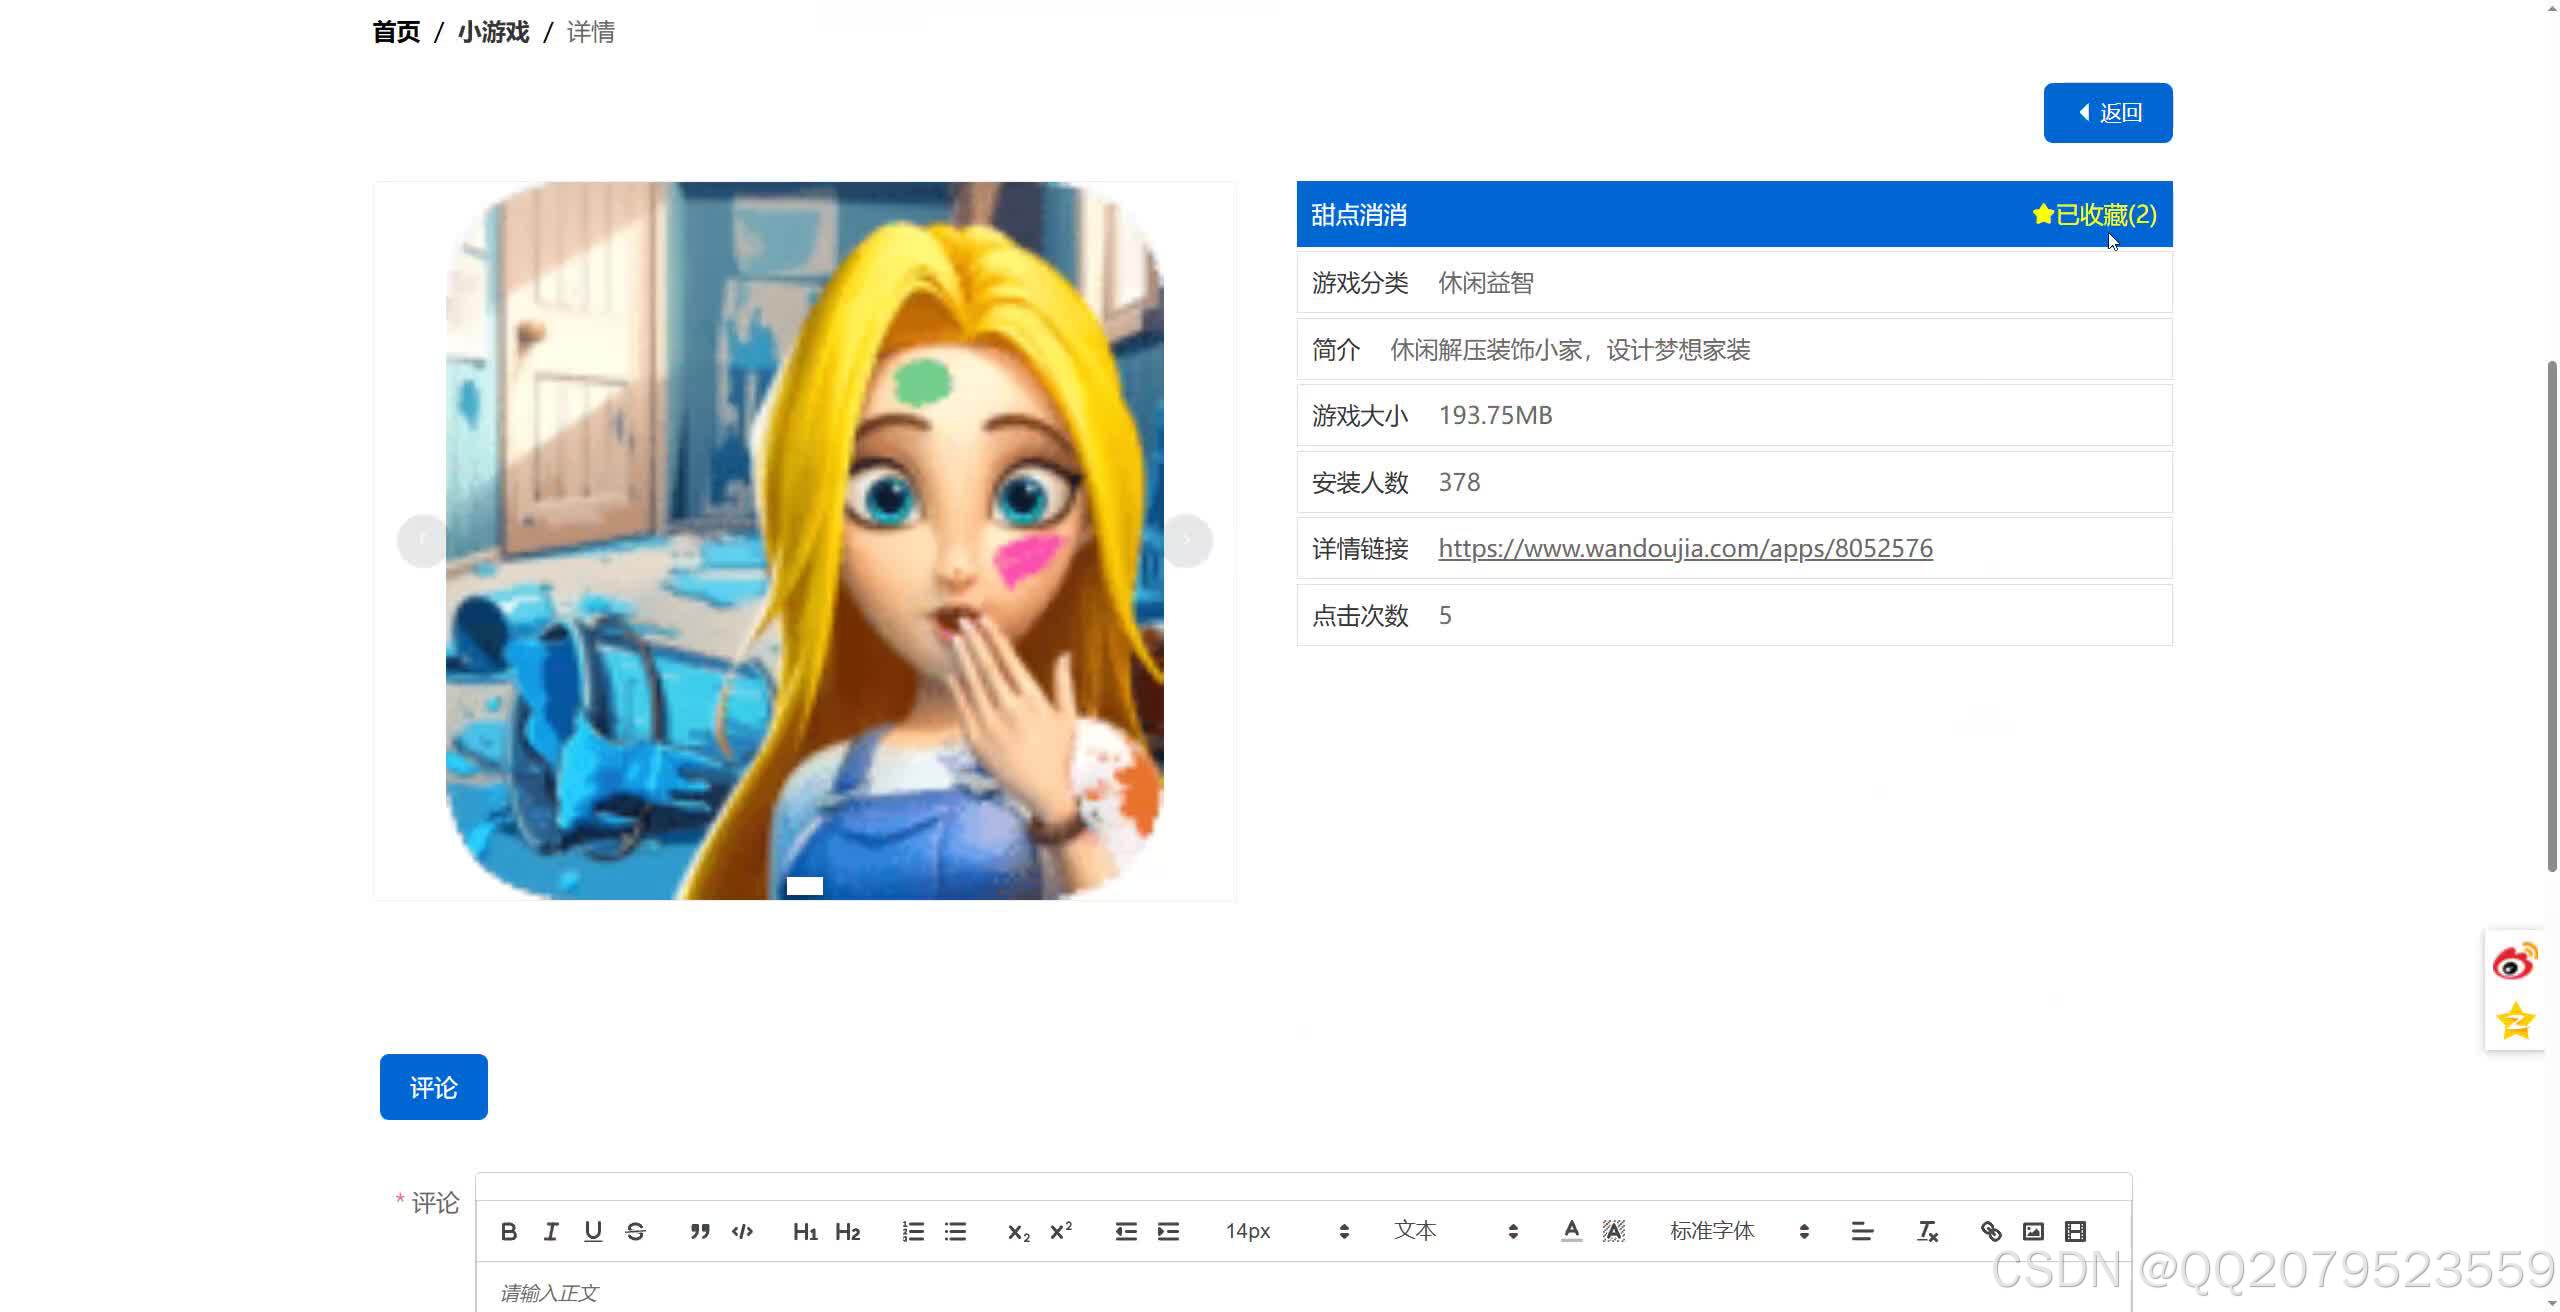Go to the 小游戏 breadcrumb
The image size is (2560, 1312).
pyautogui.click(x=493, y=32)
